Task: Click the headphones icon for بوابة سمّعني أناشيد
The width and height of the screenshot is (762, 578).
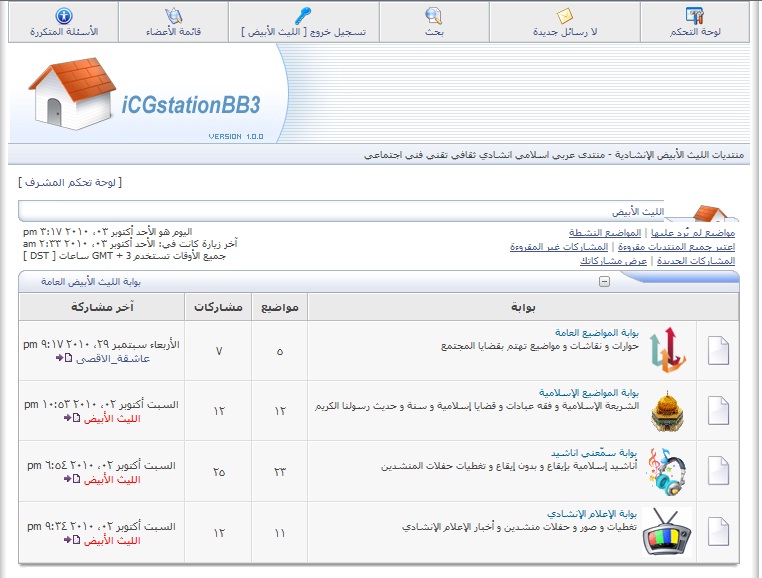Action: 668,470
